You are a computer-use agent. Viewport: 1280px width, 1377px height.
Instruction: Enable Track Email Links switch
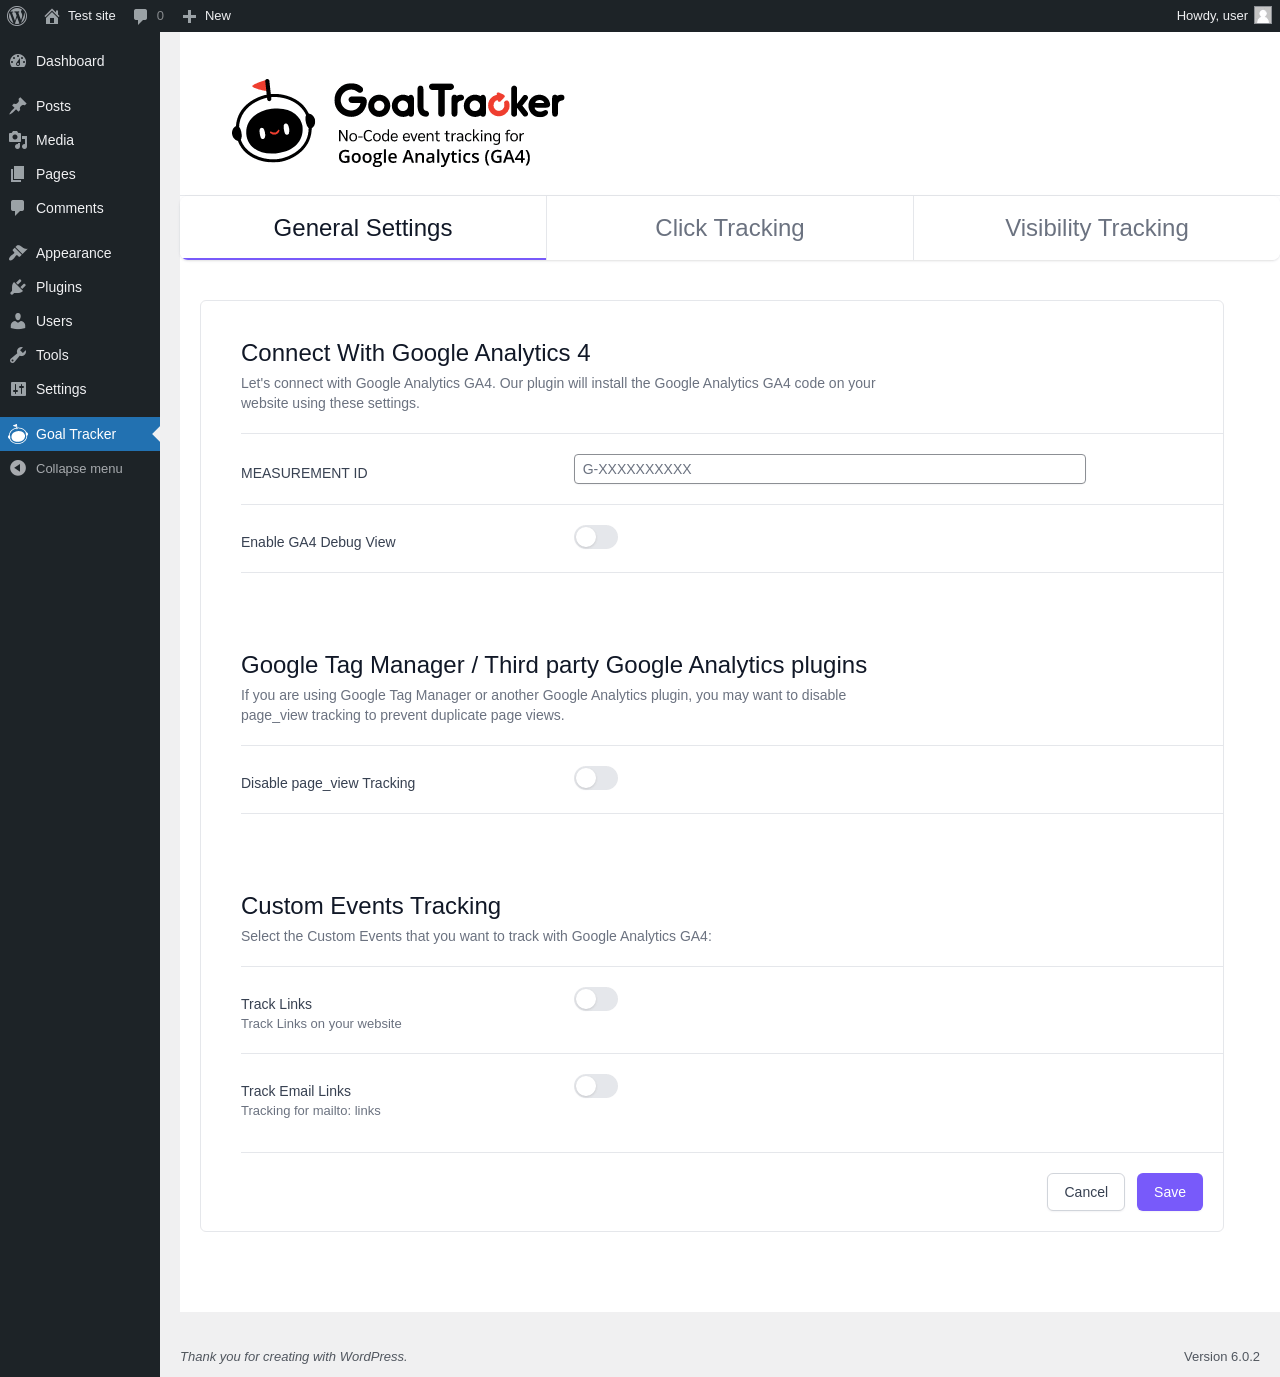coord(596,1086)
